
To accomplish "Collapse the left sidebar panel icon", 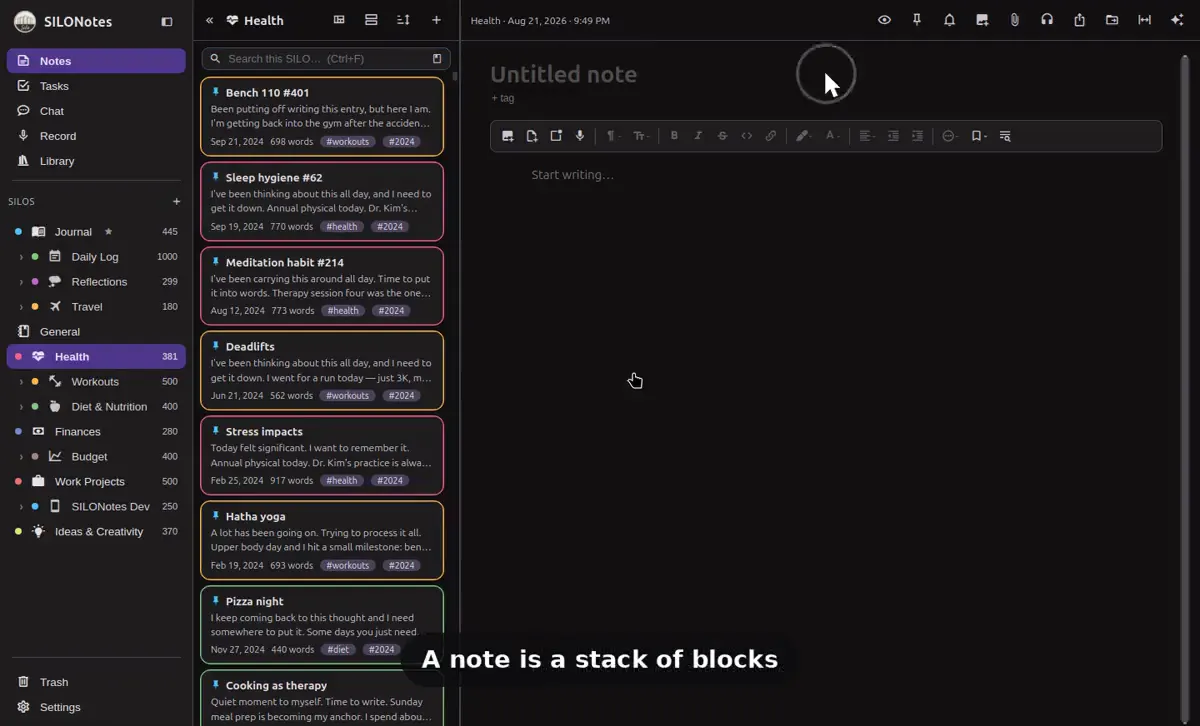I will 167,22.
